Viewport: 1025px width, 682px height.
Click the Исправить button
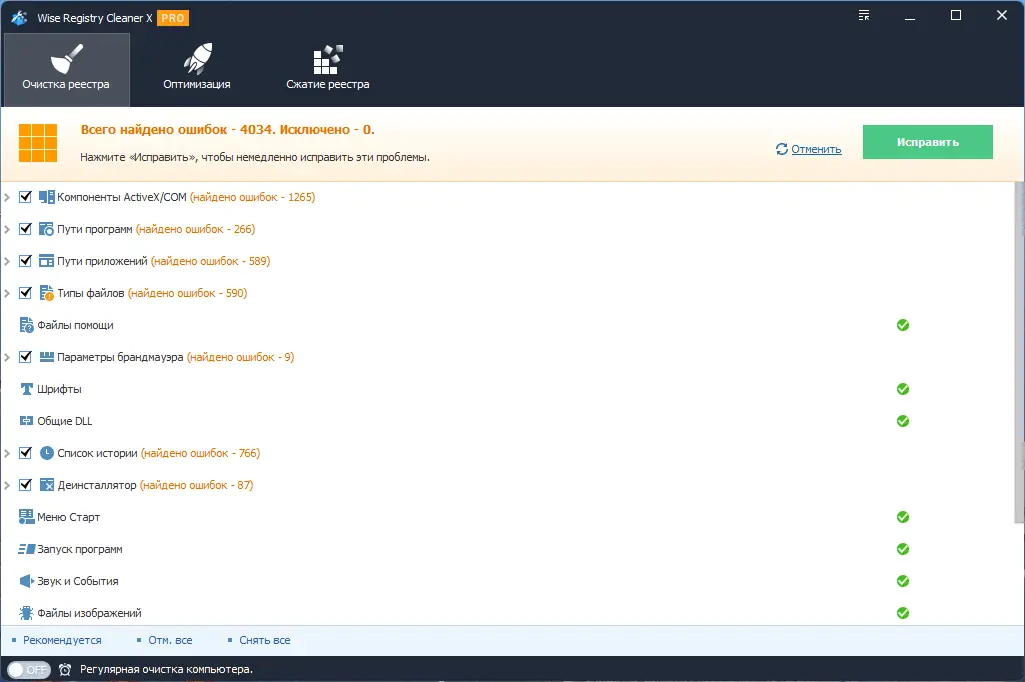pyautogui.click(x=928, y=142)
